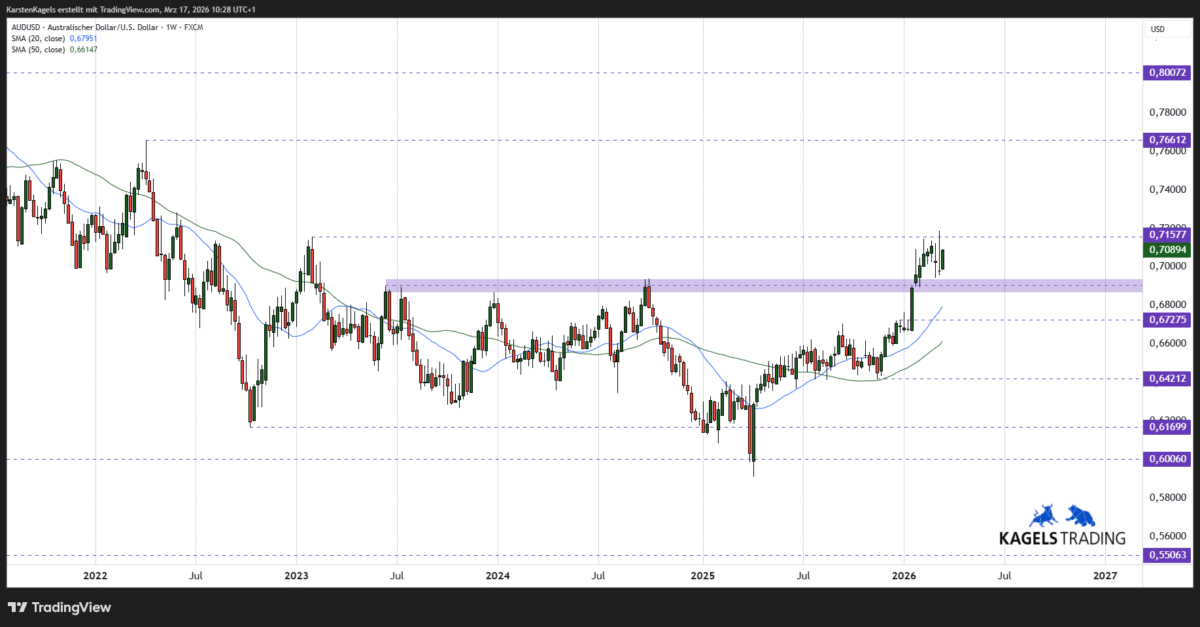The height and width of the screenshot is (627, 1200).
Task: Toggle the 0,80072 price alert line
Action: pos(1165,72)
